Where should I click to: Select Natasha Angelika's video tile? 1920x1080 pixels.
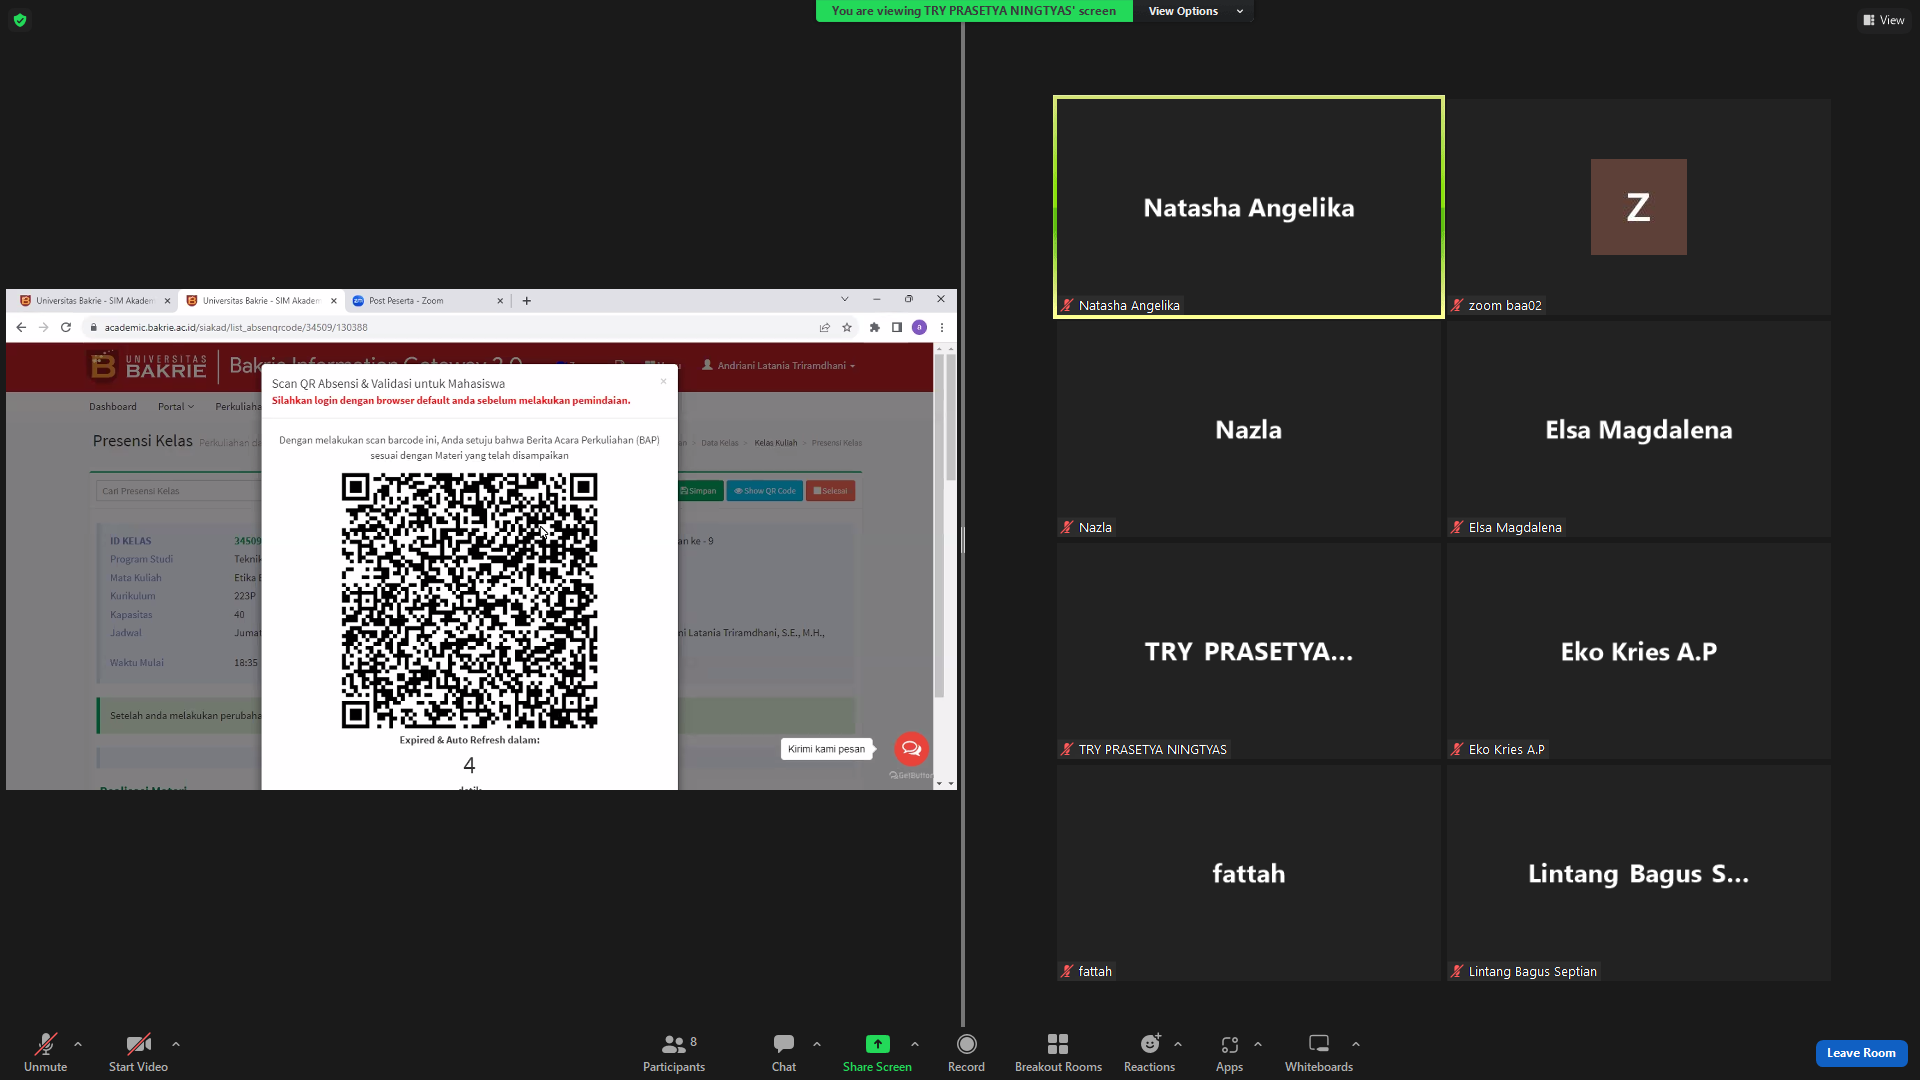[x=1249, y=207]
